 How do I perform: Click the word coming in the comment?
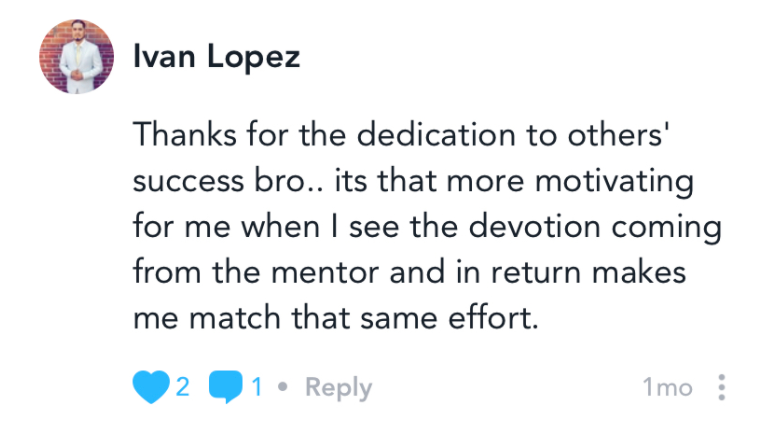667,227
